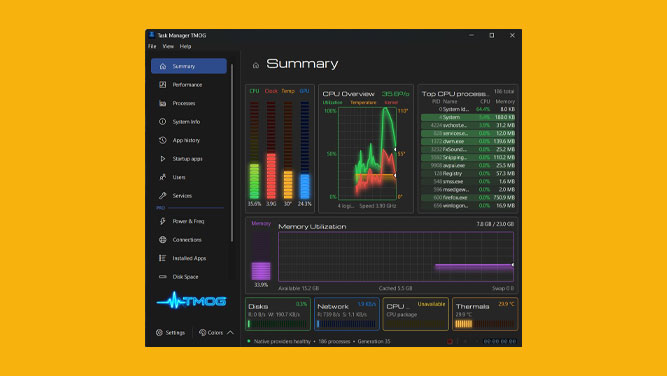Select the FxSound process row
The height and width of the screenshot is (376, 667).
coord(468,149)
